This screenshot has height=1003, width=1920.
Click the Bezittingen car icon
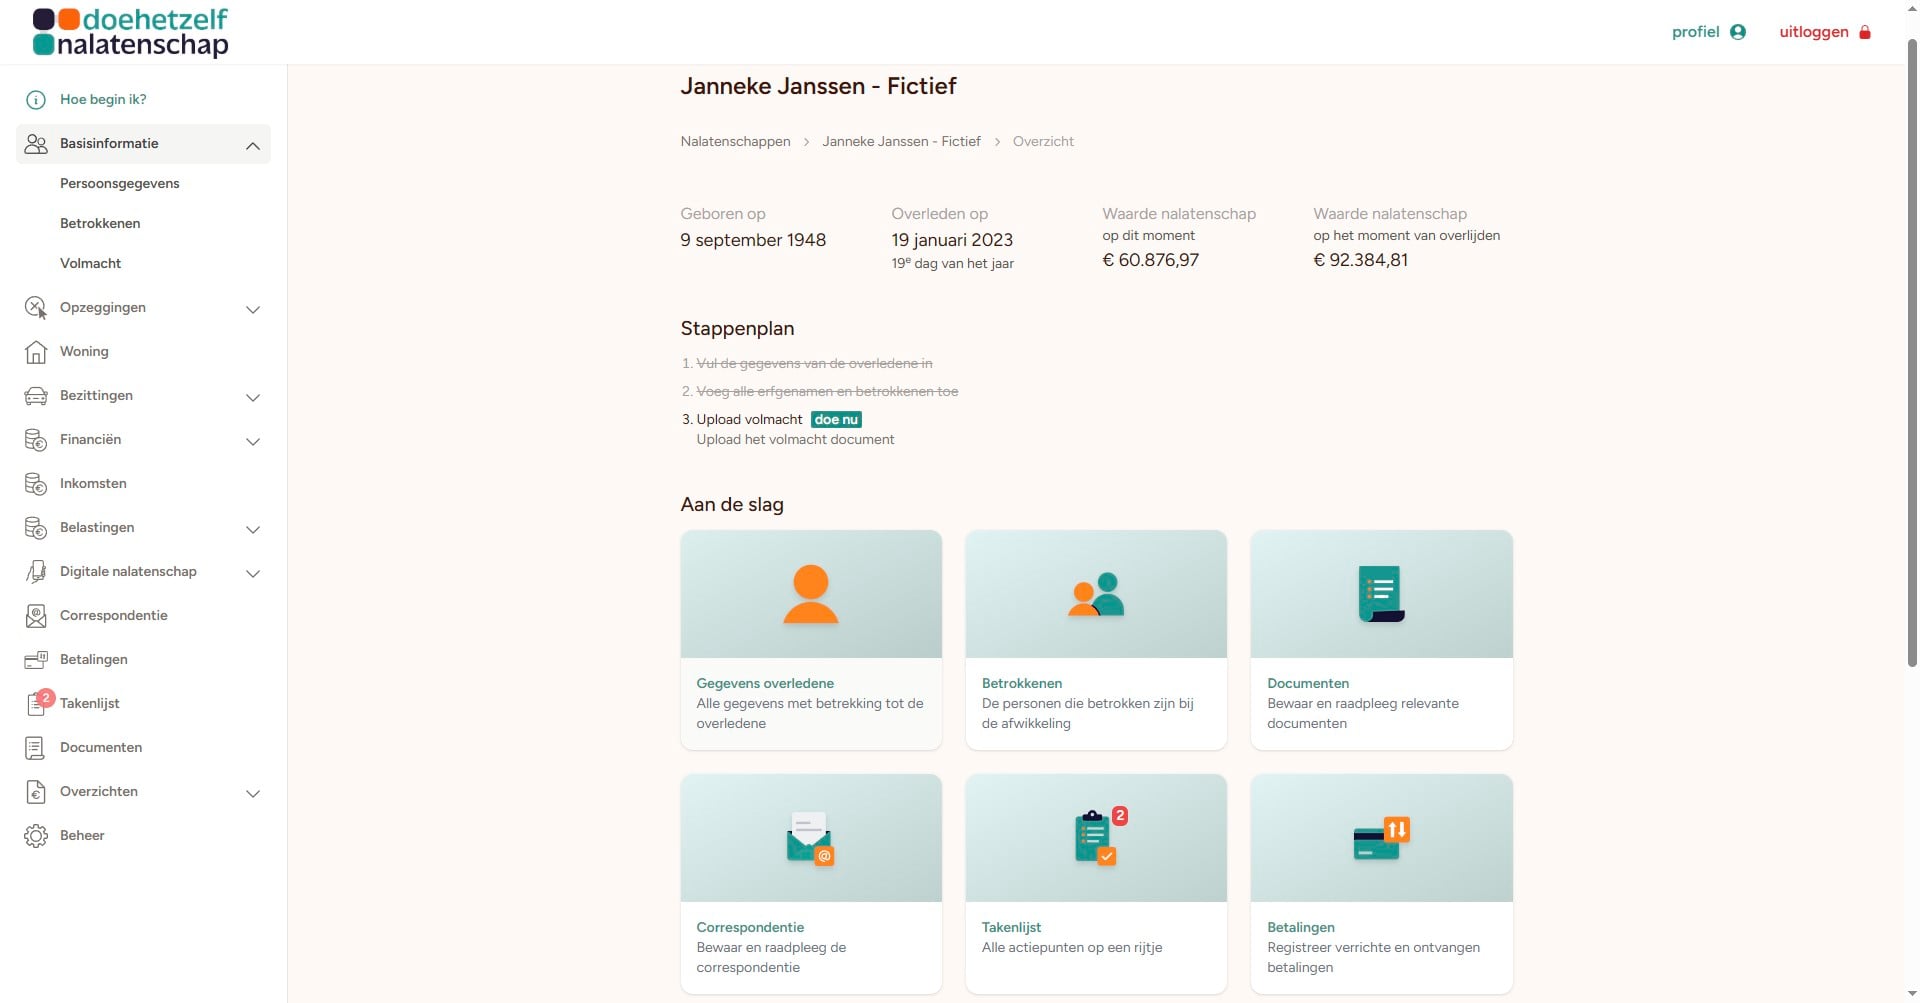click(36, 396)
